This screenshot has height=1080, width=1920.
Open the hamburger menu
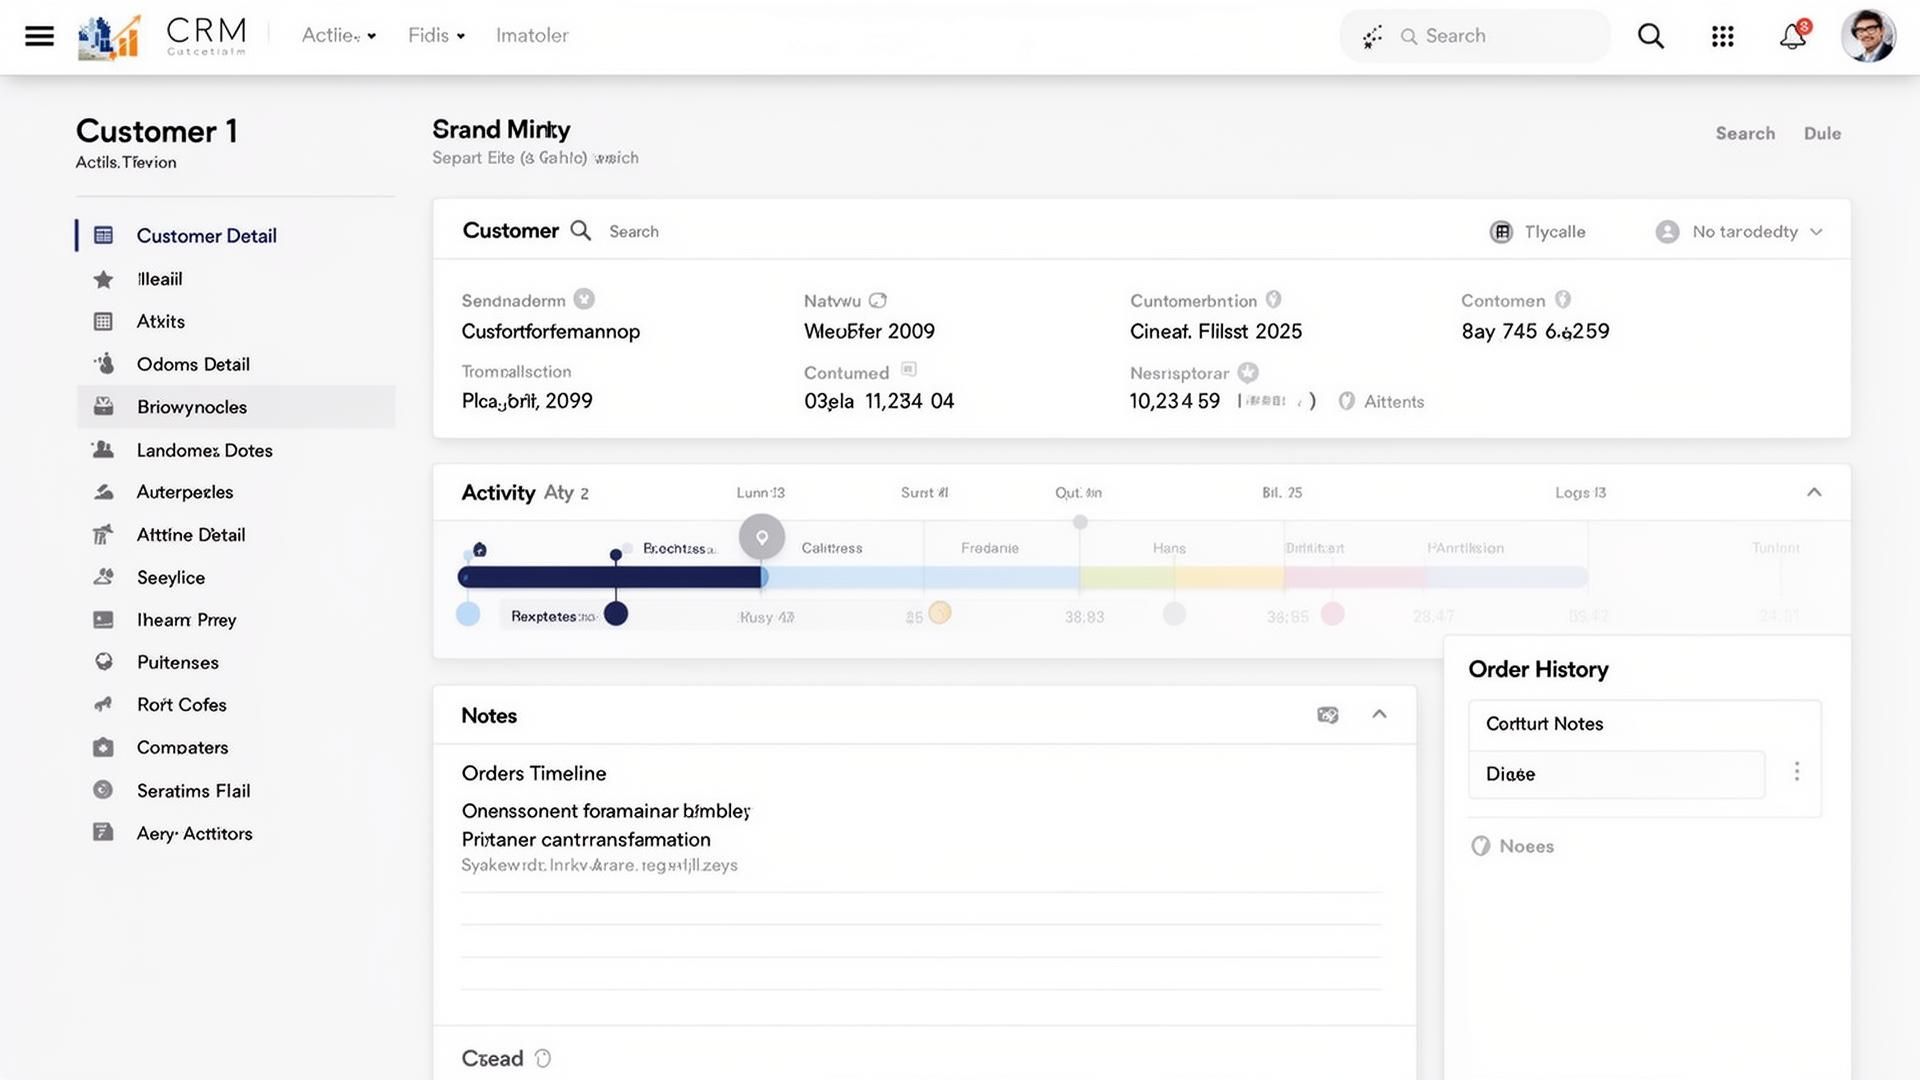coord(39,37)
